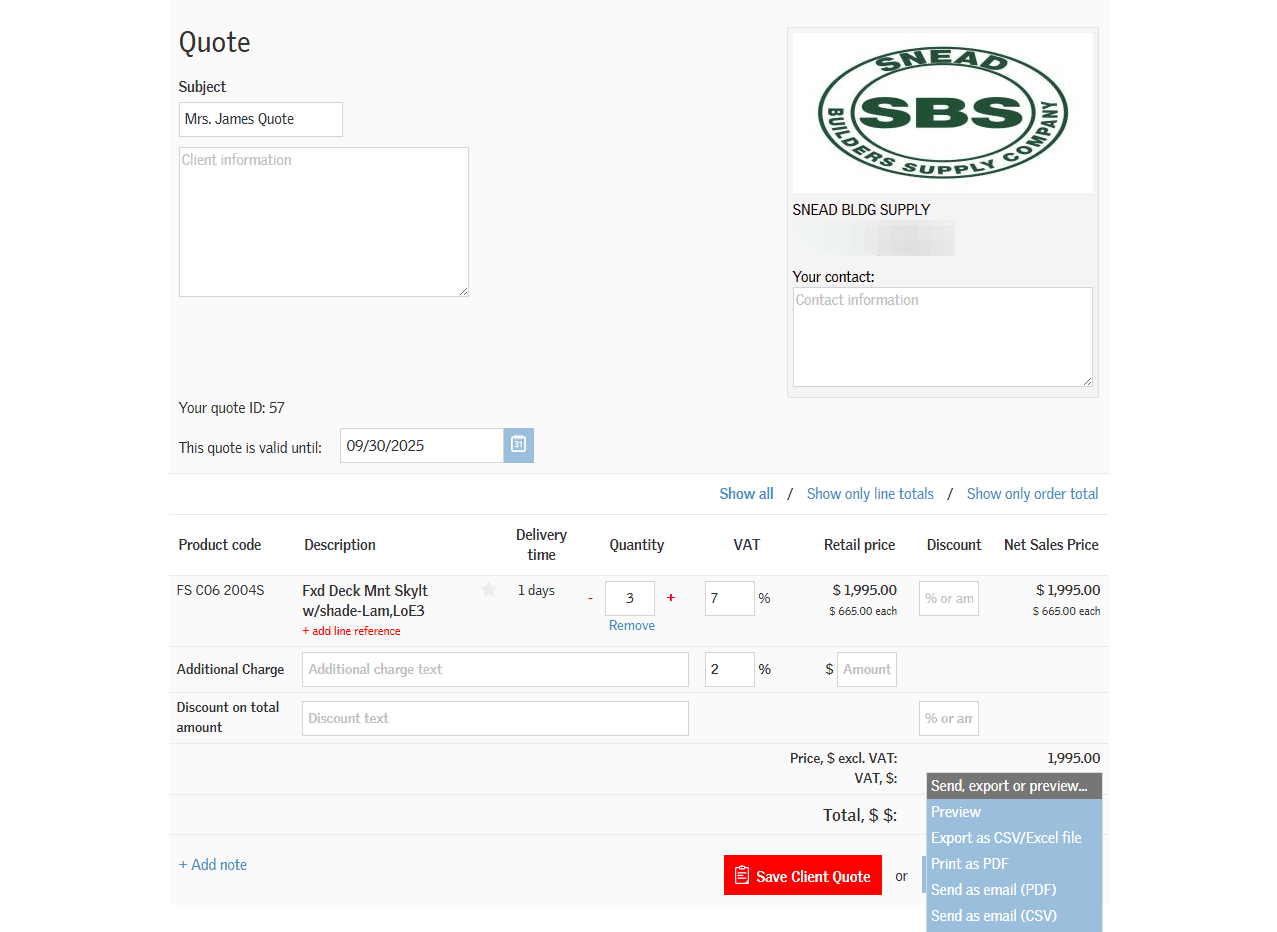Open the Send, export or preview dropdown
Screen dimensions: 1277x932
click(1014, 786)
